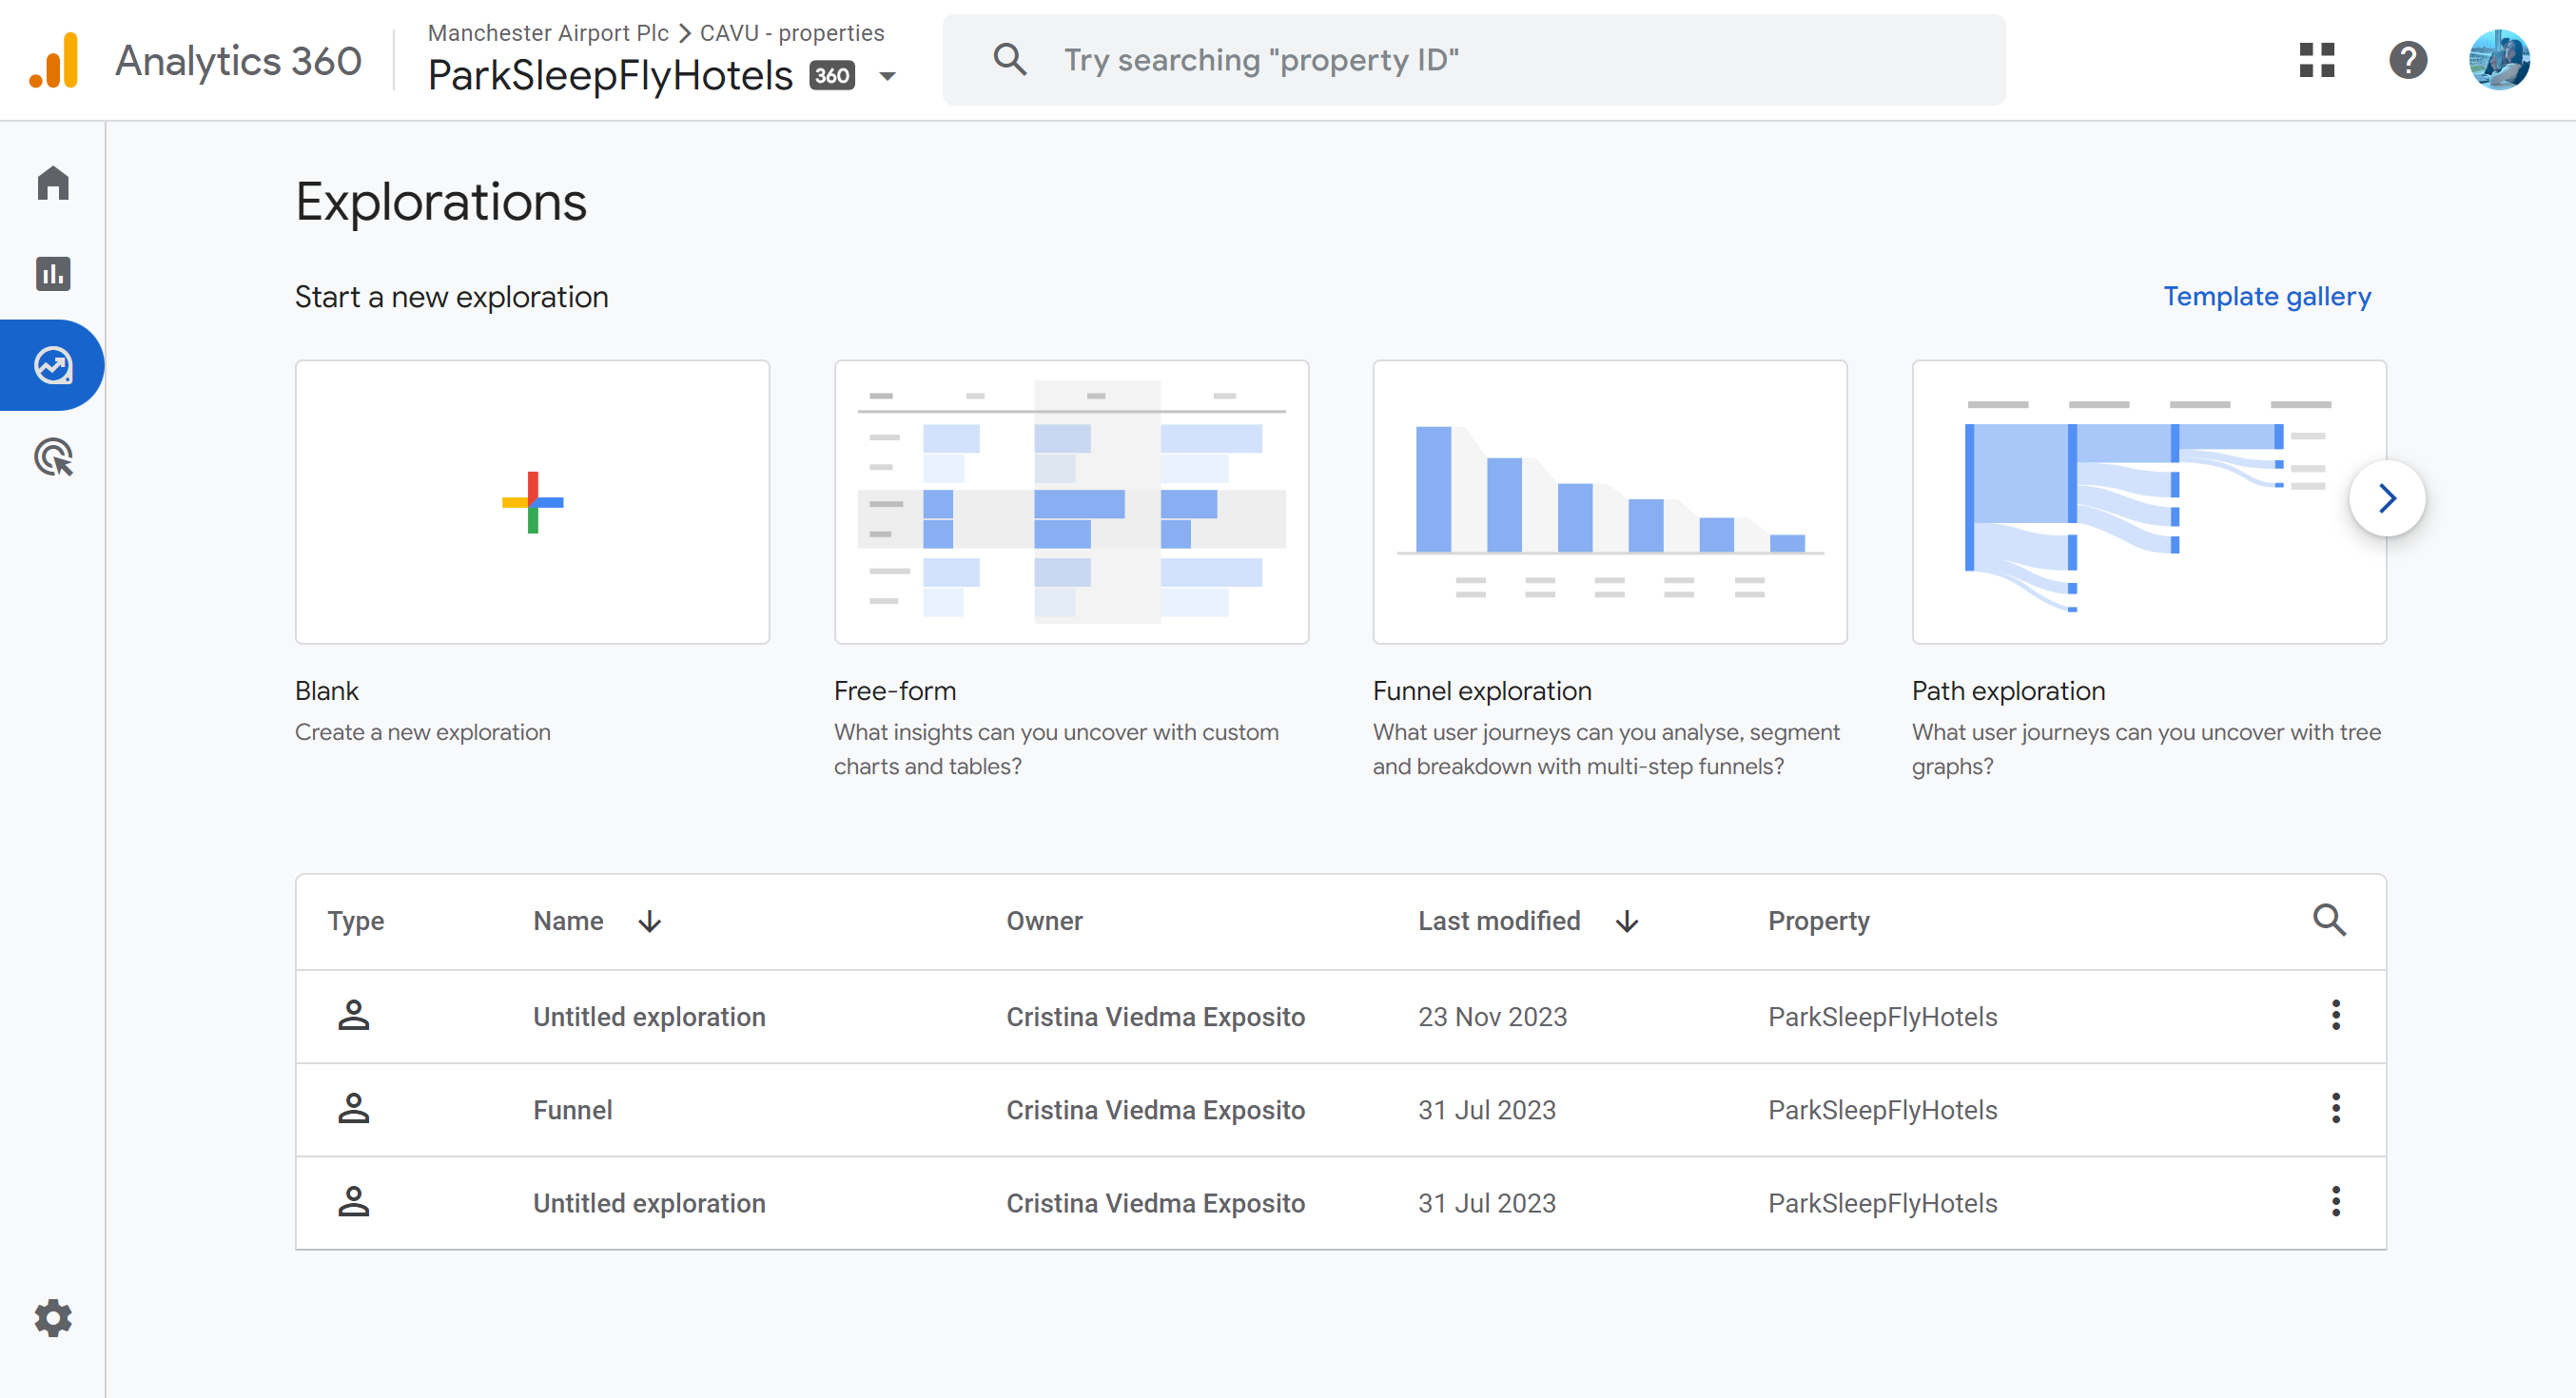Open more options for 23 Nov 2023 exploration
Screen dimensions: 2576x1398
click(2335, 1015)
